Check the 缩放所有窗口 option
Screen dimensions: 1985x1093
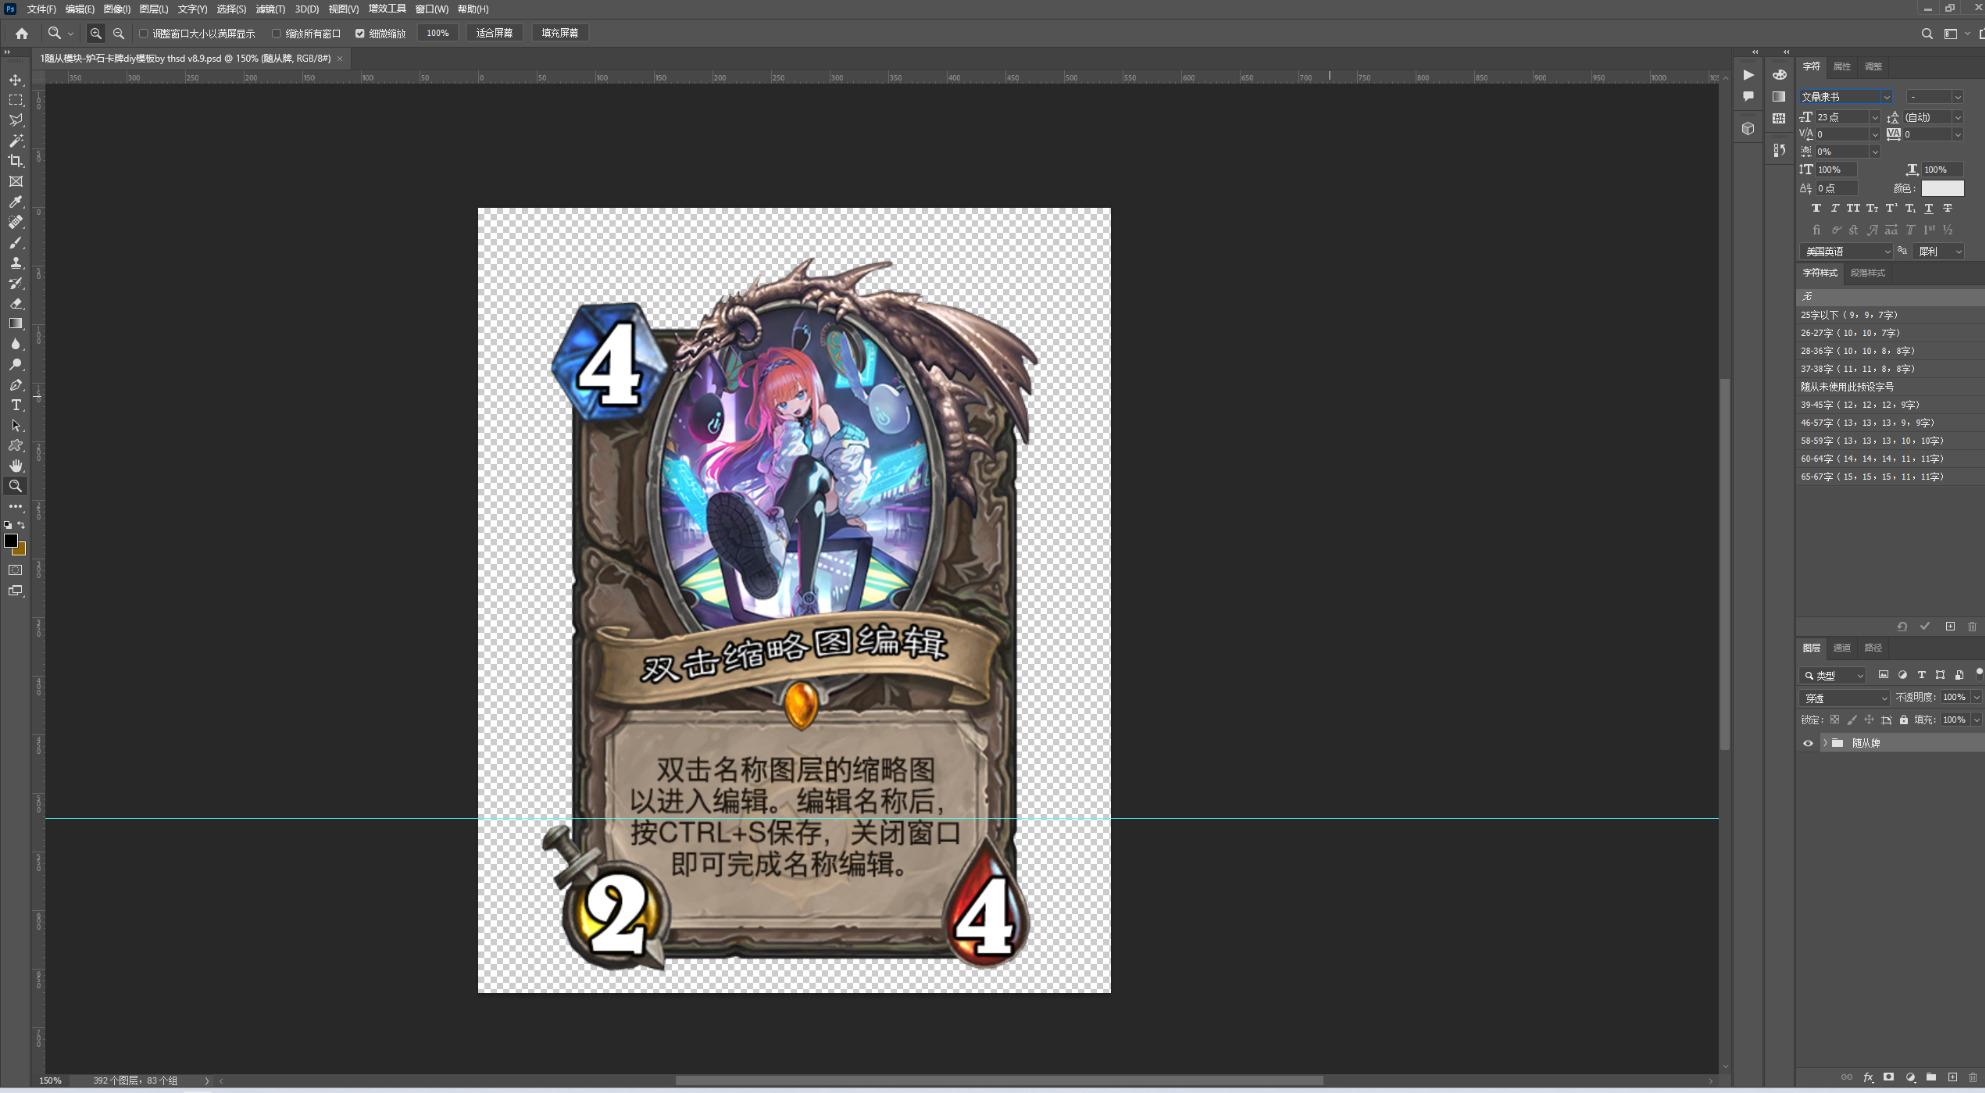click(277, 33)
